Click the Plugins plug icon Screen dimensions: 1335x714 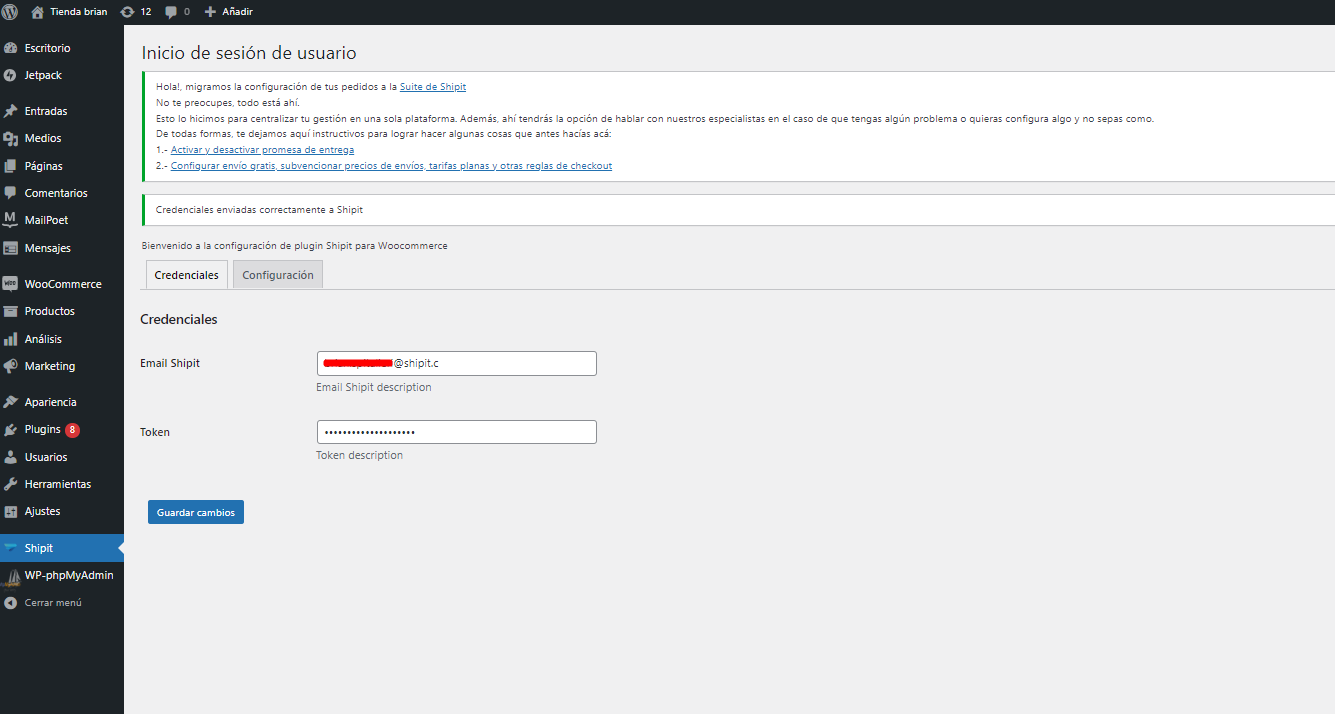[x=11, y=430]
